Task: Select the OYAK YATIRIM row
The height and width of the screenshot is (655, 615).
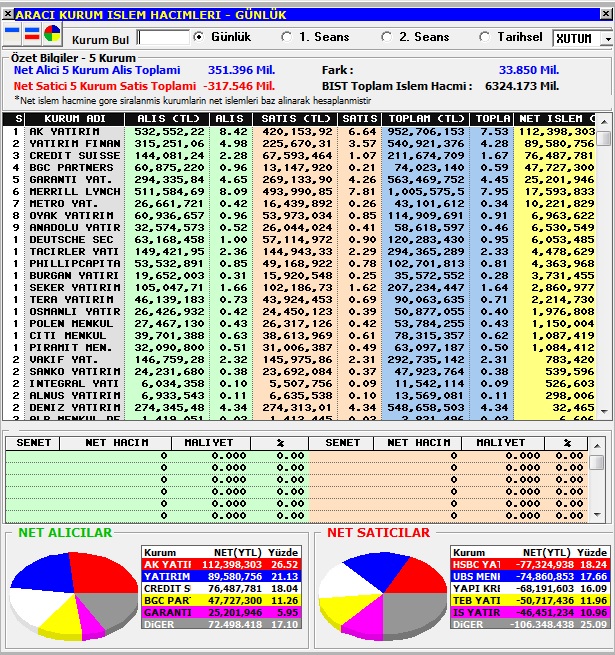Action: click(299, 216)
